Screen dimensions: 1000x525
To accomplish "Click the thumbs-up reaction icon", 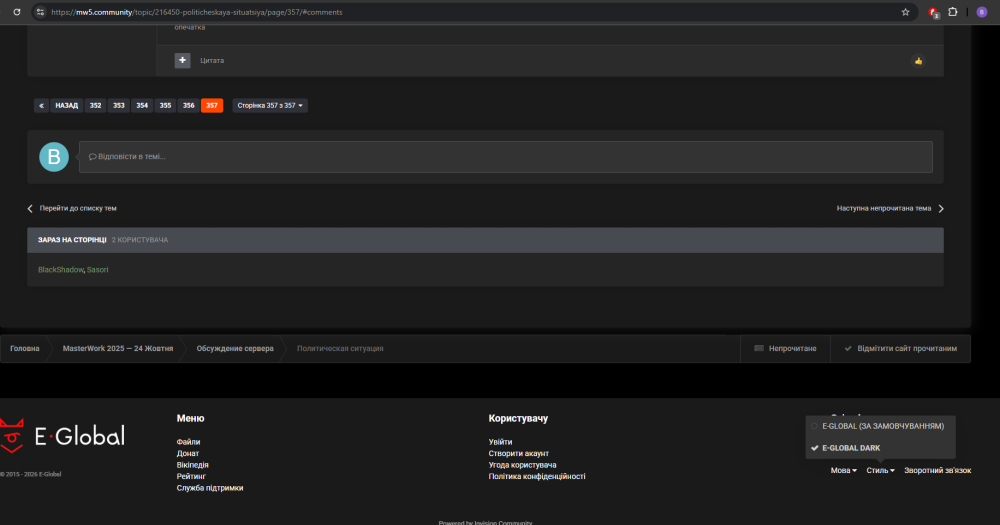I will coord(918,61).
